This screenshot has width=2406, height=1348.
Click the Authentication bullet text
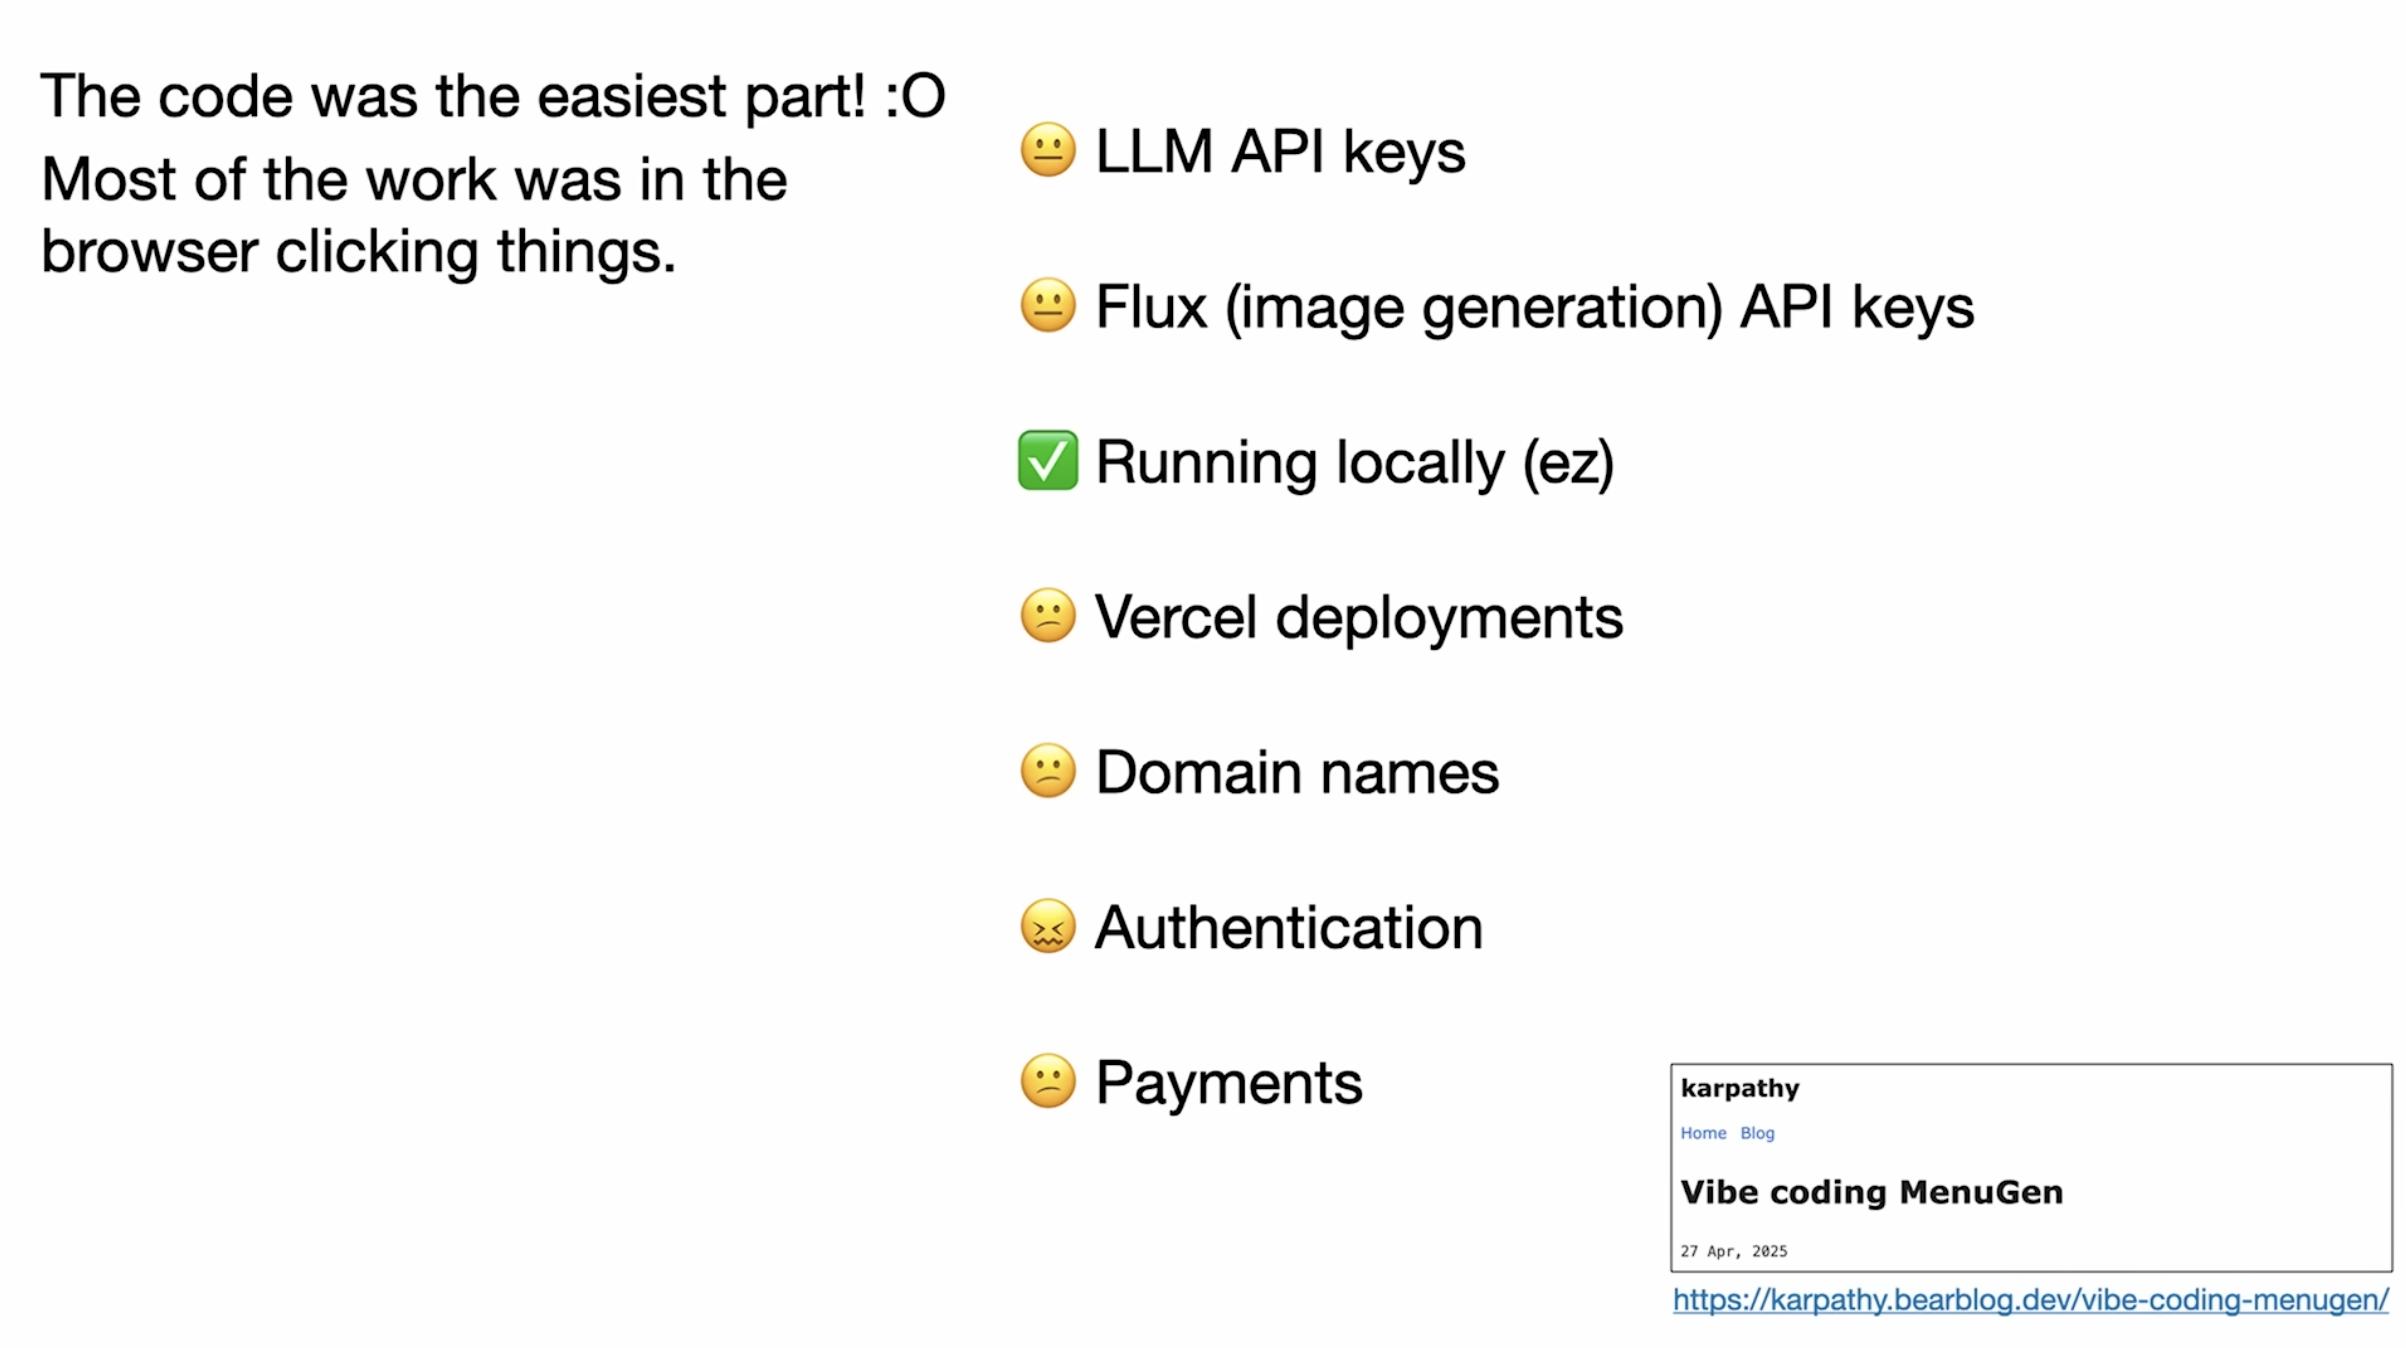pos(1288,928)
